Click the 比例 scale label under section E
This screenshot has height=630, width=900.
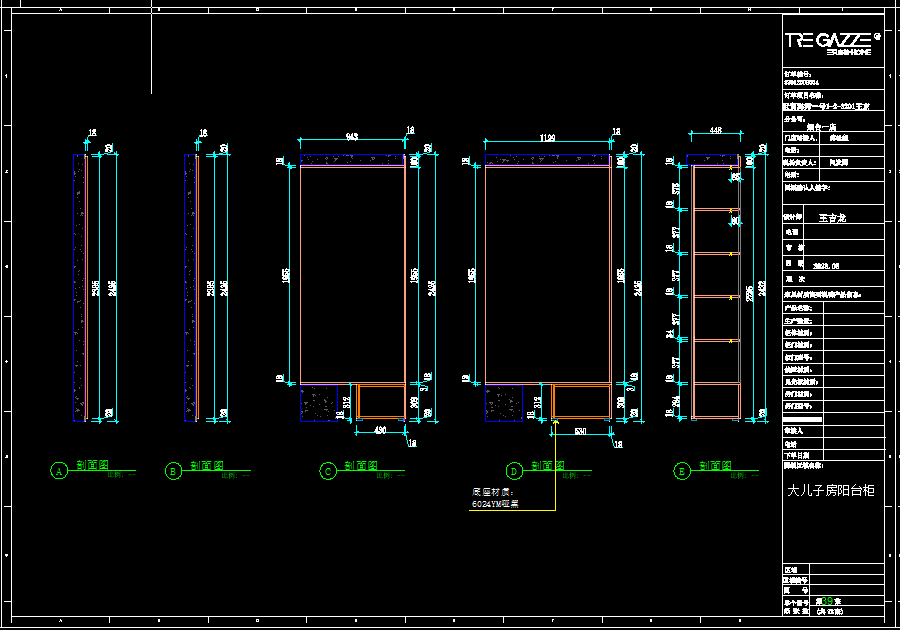(x=744, y=475)
